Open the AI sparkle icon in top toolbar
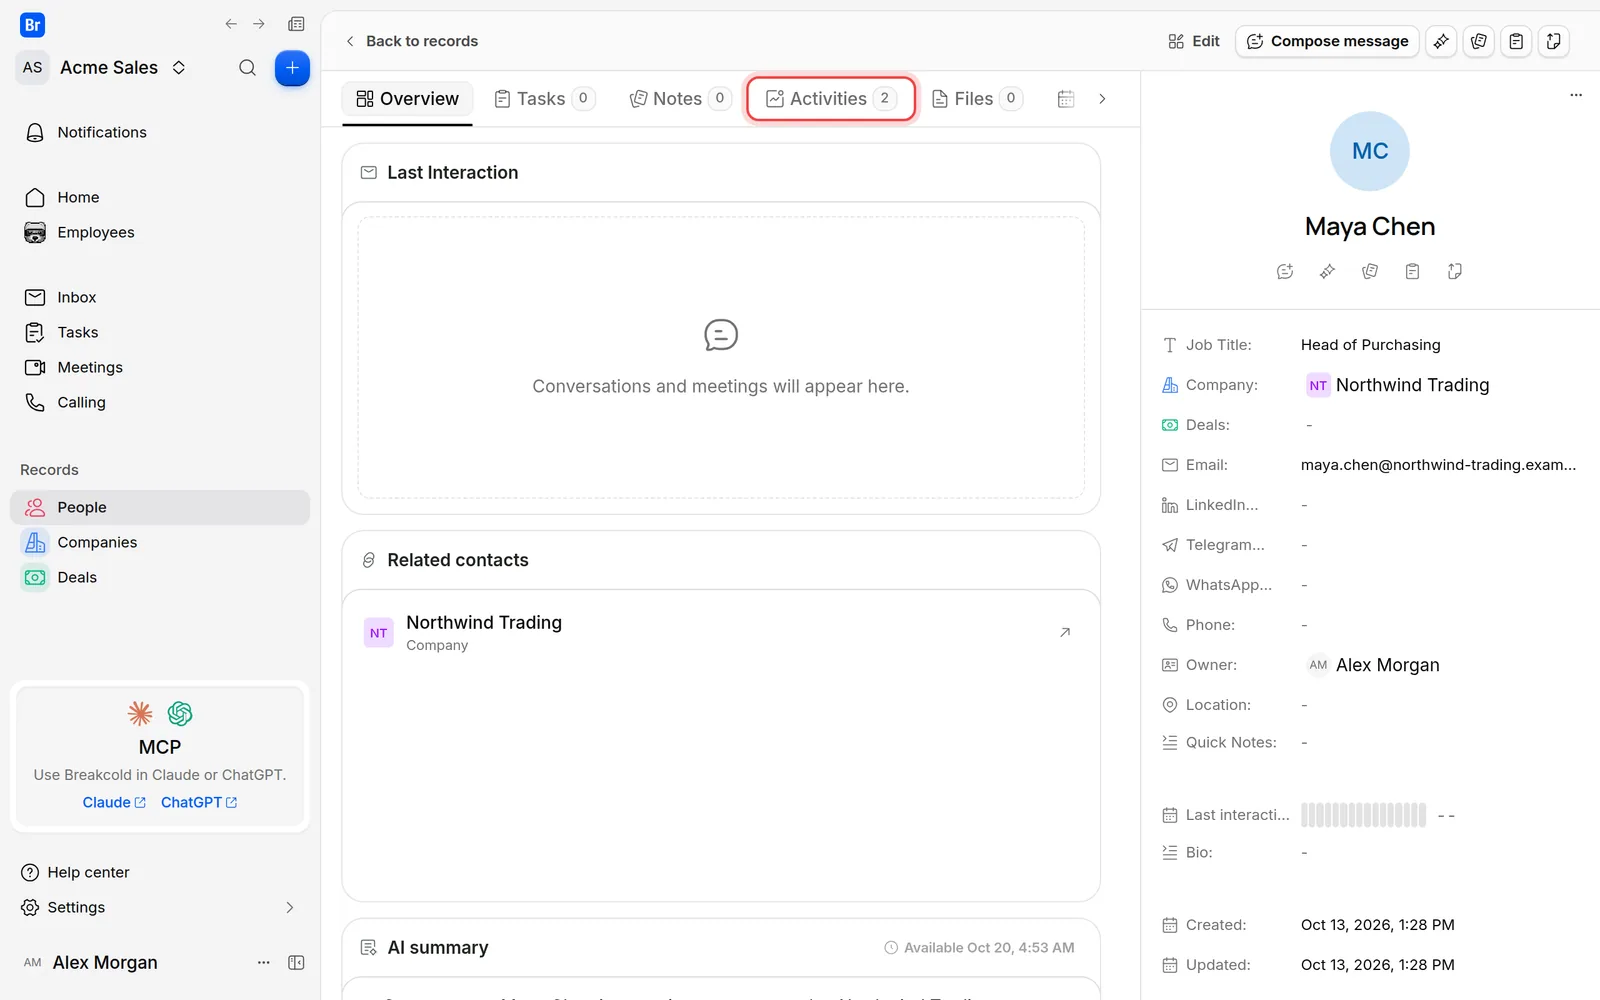Viewport: 1600px width, 1000px height. (x=1441, y=41)
